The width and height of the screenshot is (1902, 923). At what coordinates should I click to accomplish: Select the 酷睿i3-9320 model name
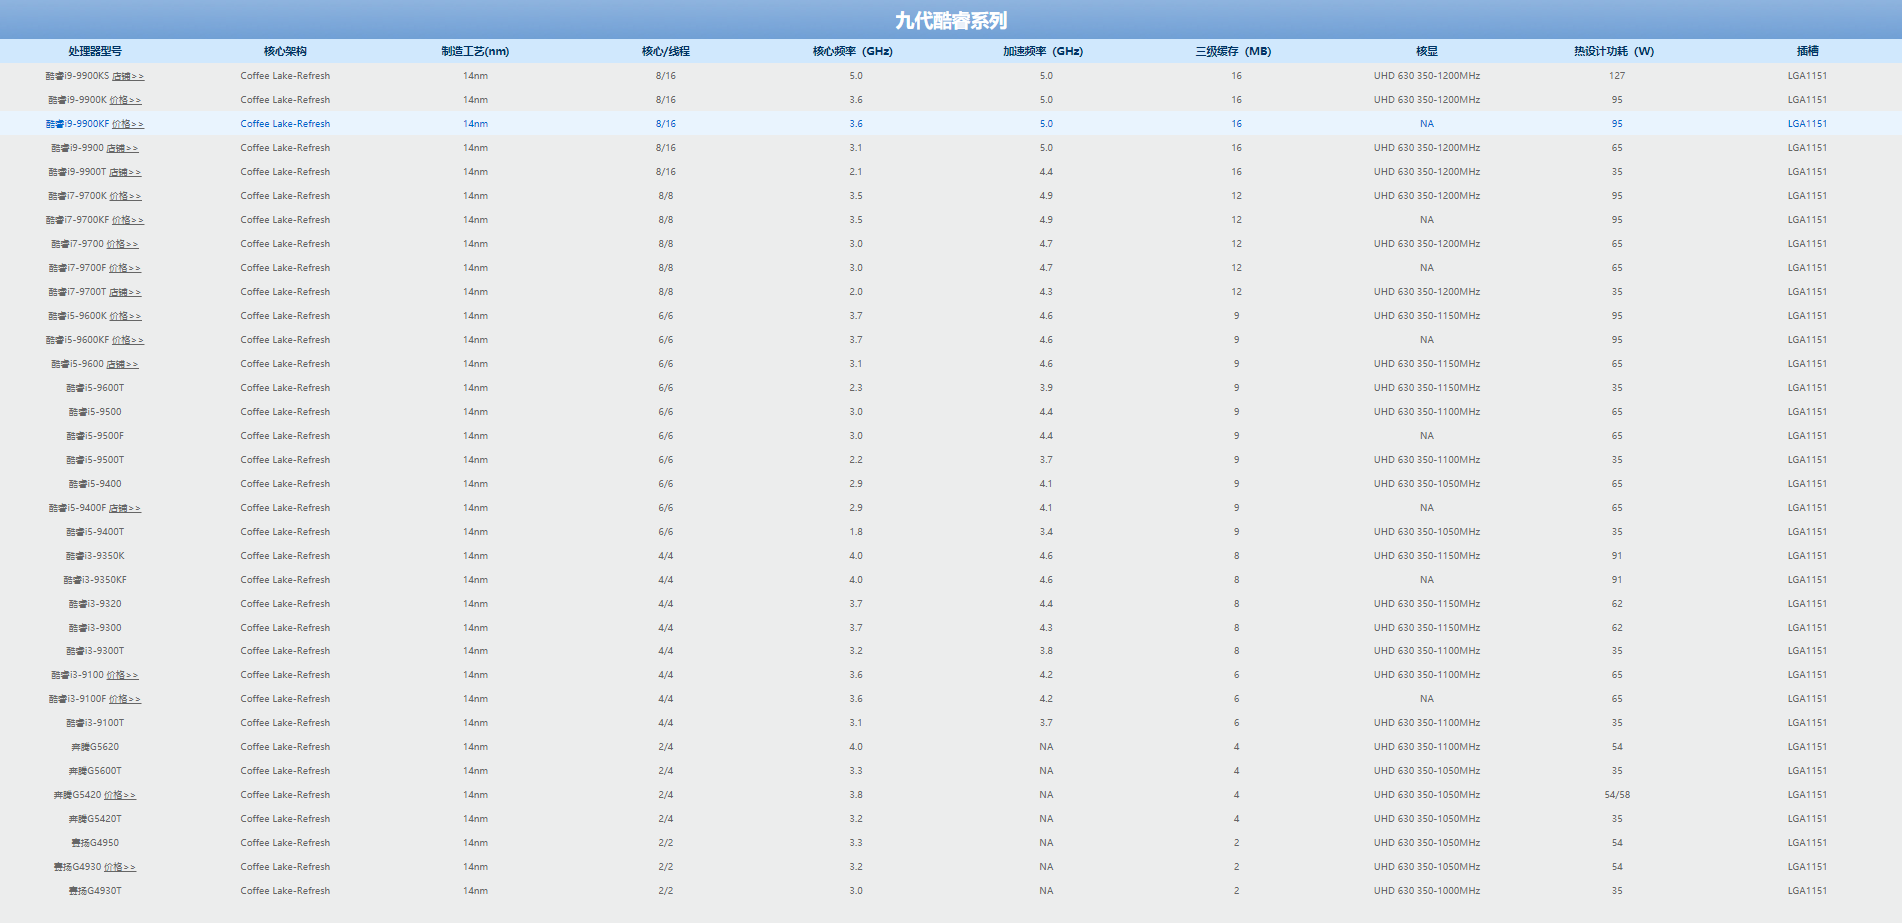tap(95, 604)
